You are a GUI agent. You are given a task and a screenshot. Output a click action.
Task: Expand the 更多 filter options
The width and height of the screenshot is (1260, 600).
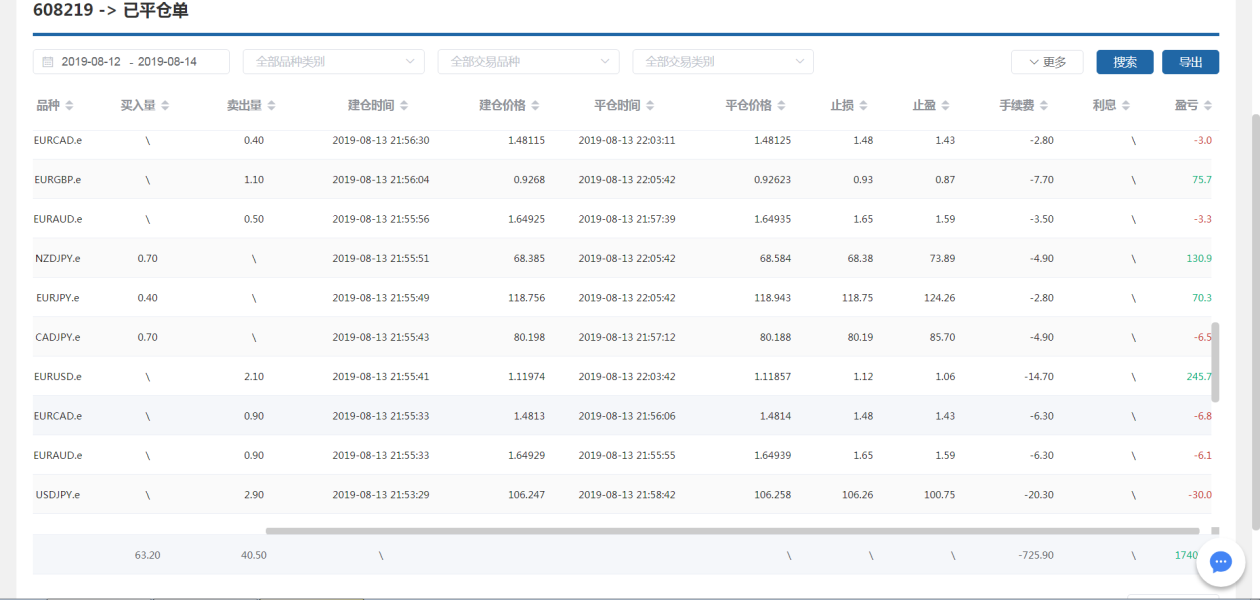[1047, 62]
